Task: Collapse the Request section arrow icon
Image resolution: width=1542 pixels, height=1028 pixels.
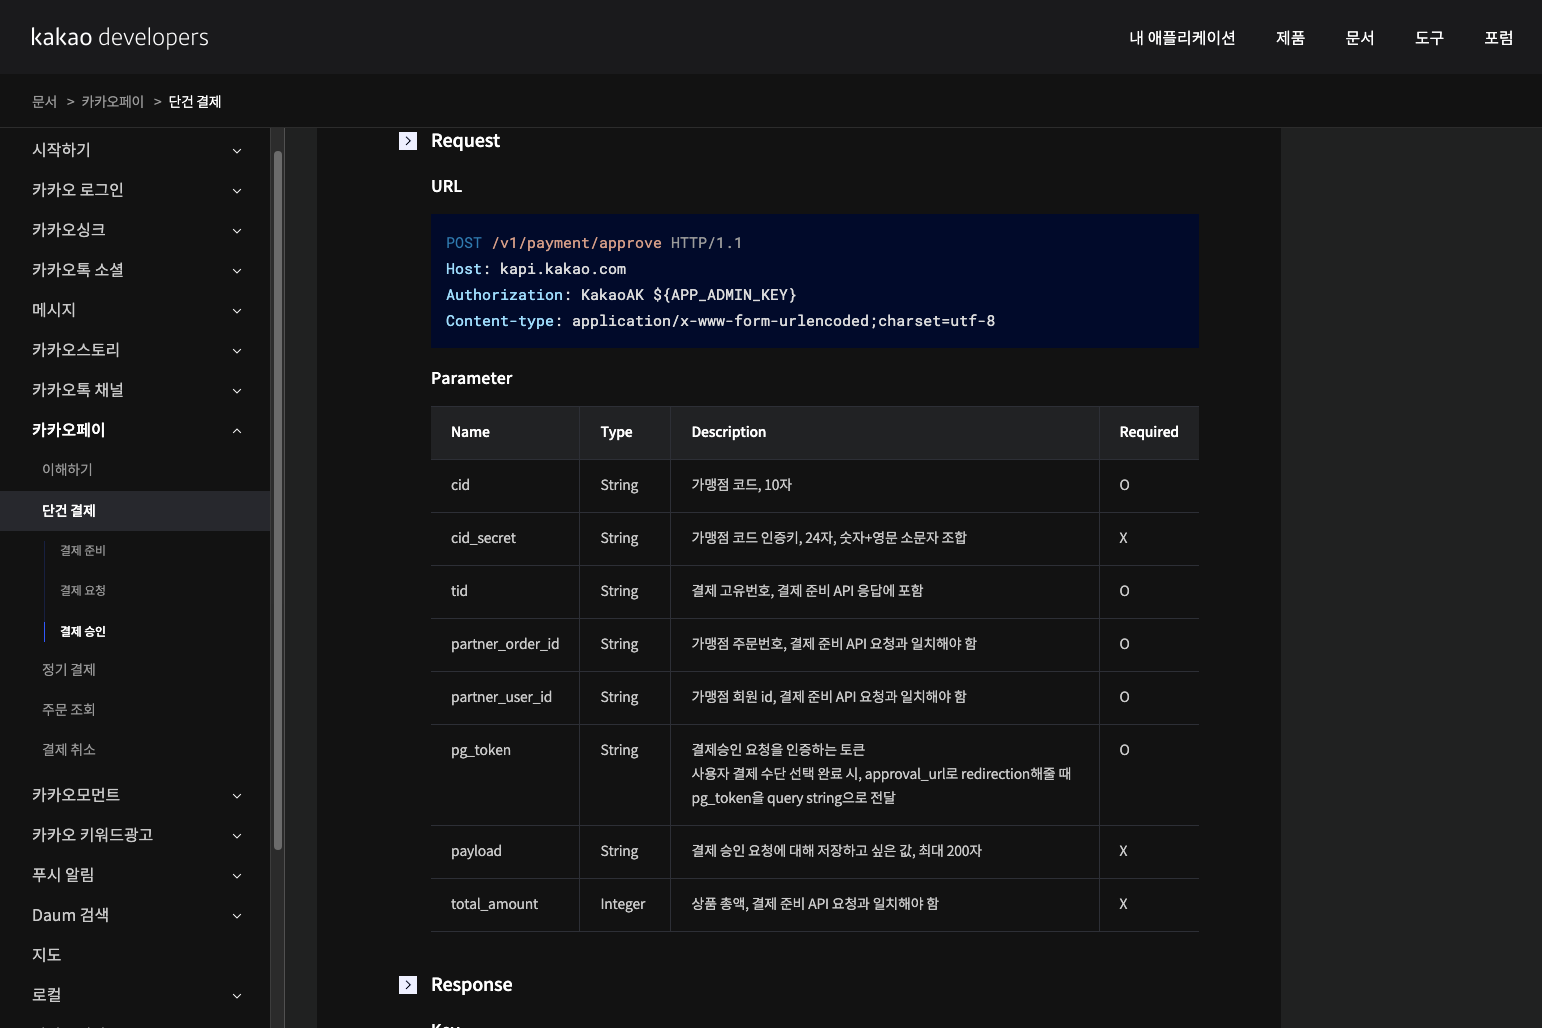Action: click(x=408, y=141)
